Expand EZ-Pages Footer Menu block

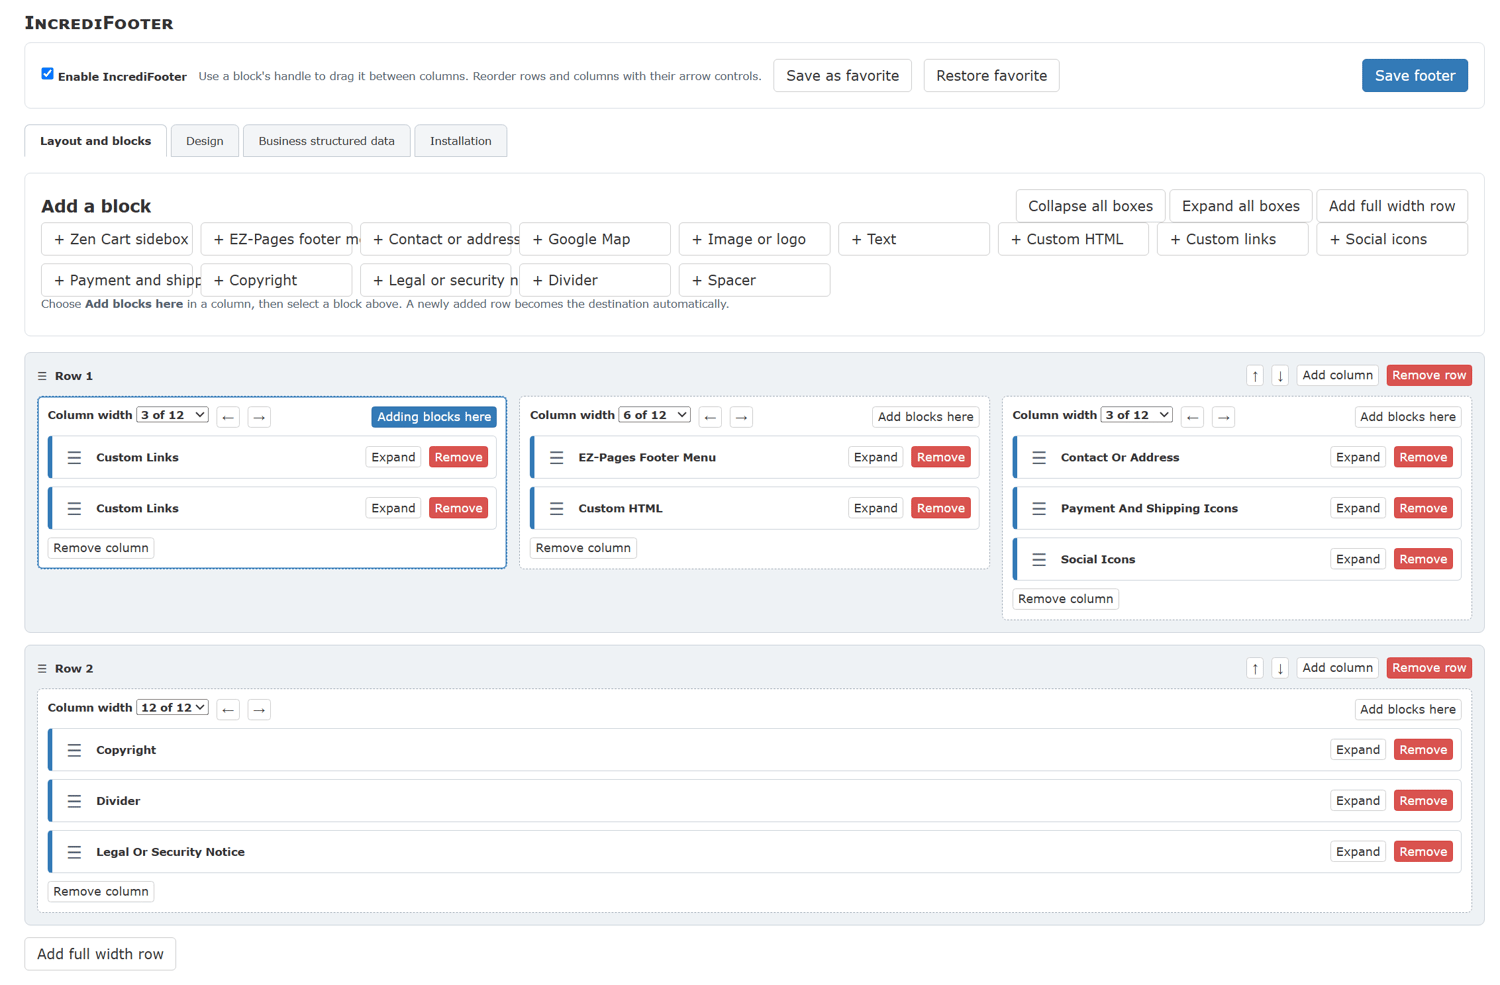point(875,457)
